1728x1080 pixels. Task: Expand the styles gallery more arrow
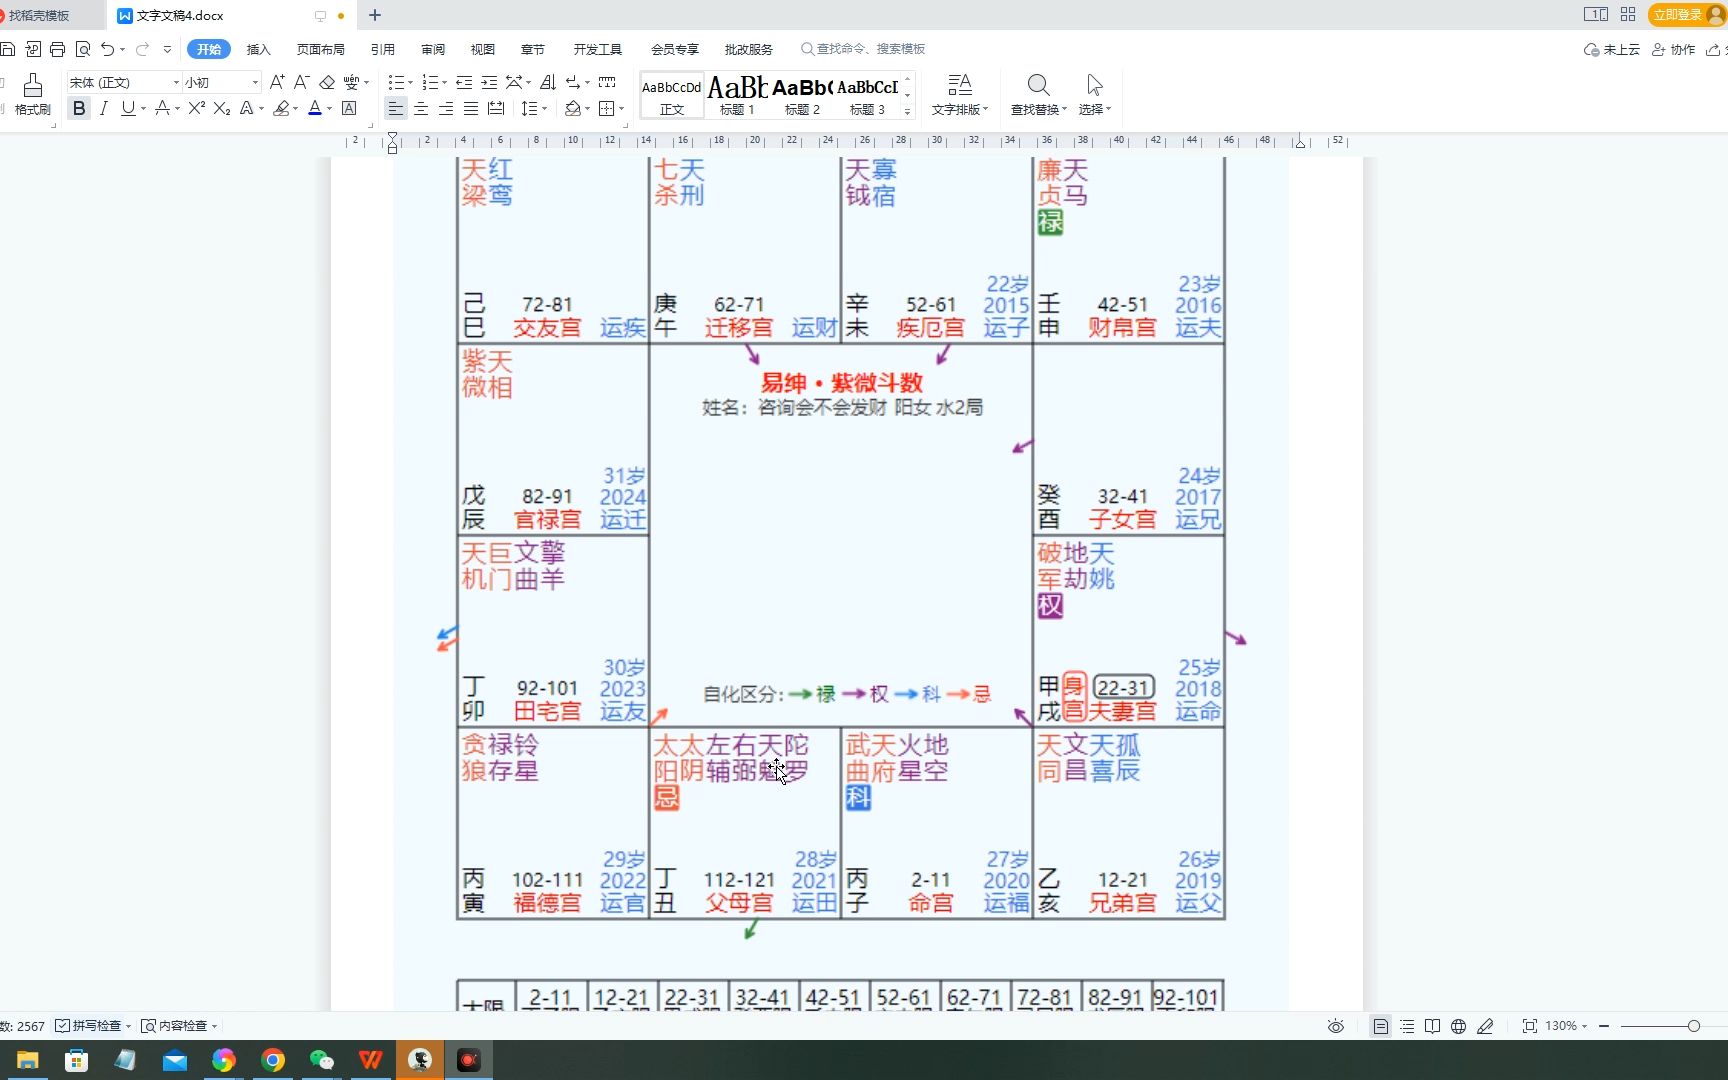[x=908, y=111]
